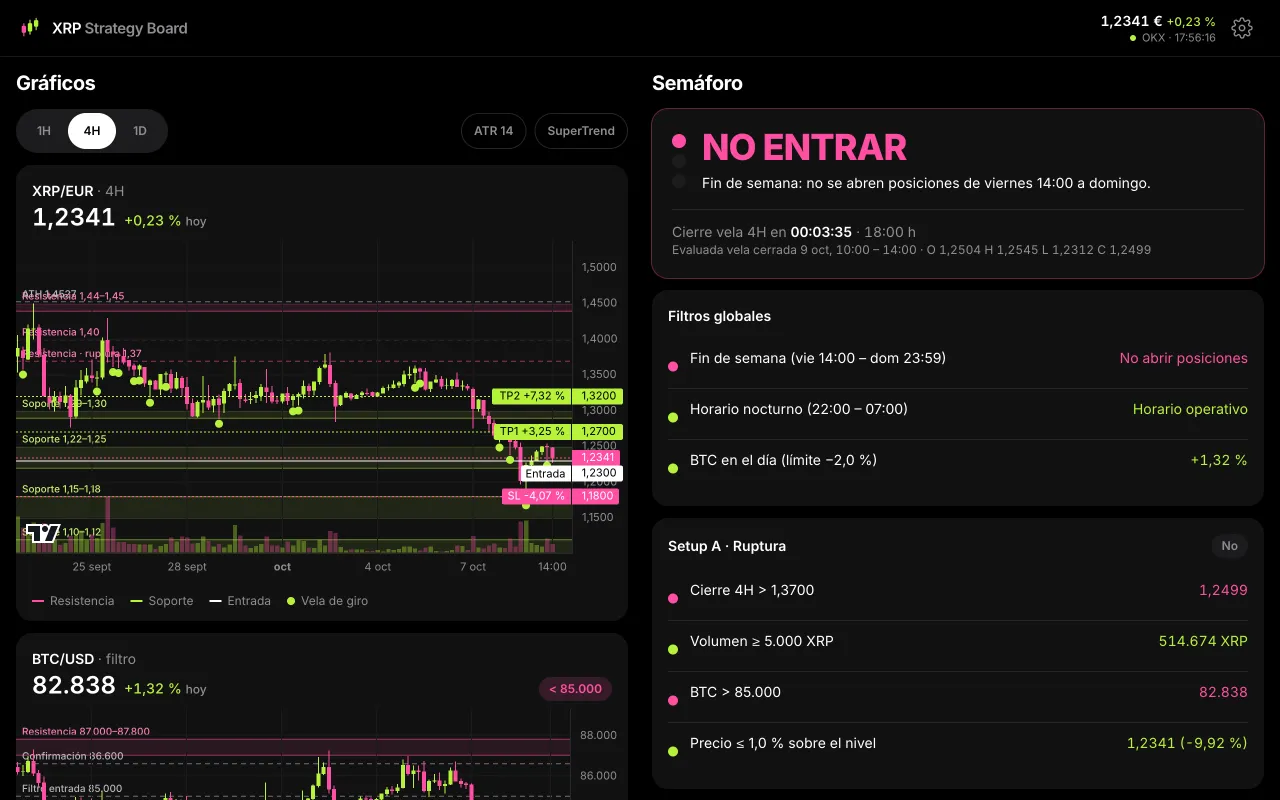The image size is (1280, 800).
Task: Click the 'No' badge on Setup A
Action: pos(1230,546)
